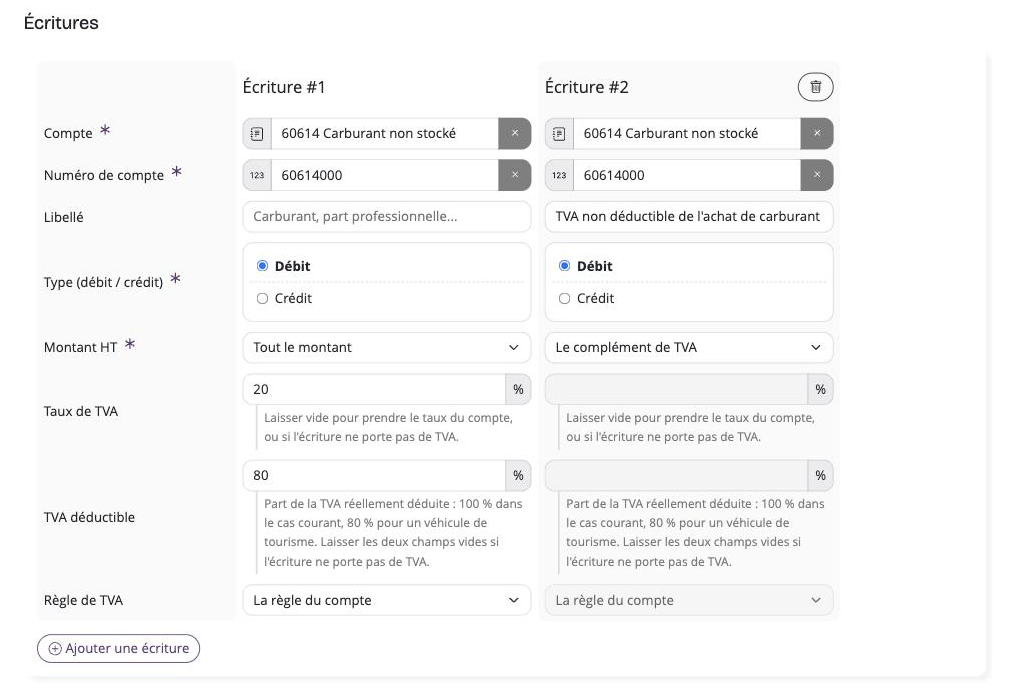Clear Compte field in Écriture #2
Viewport: 1010px width, 700px height.
(x=817, y=133)
